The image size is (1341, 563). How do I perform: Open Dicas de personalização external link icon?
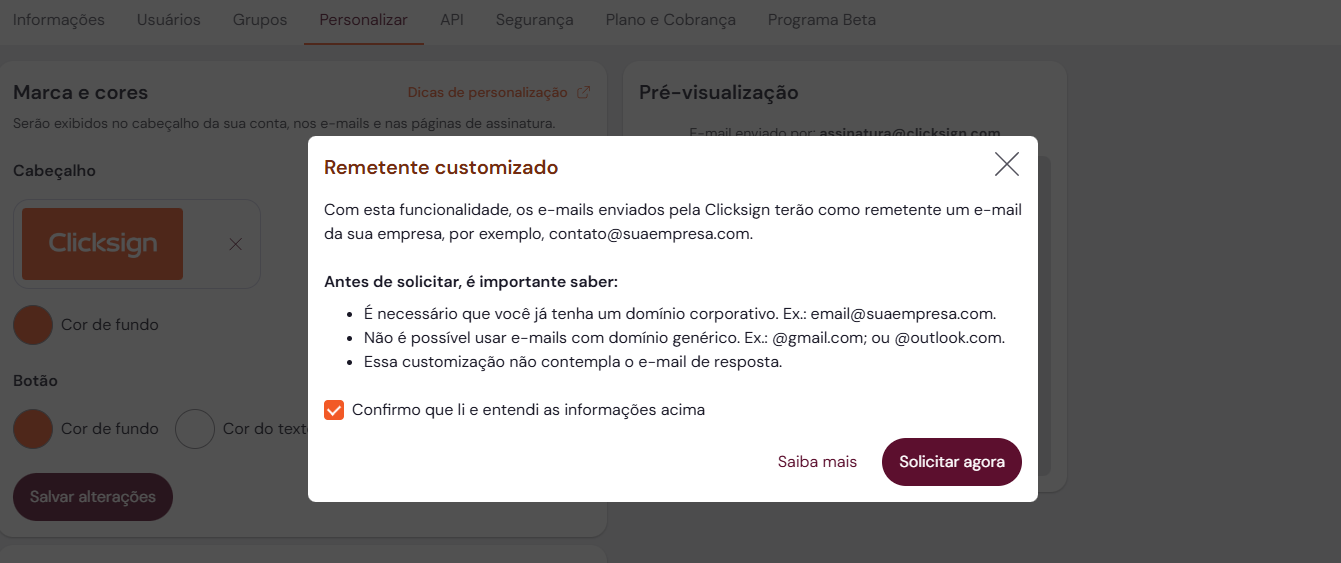click(x=584, y=93)
